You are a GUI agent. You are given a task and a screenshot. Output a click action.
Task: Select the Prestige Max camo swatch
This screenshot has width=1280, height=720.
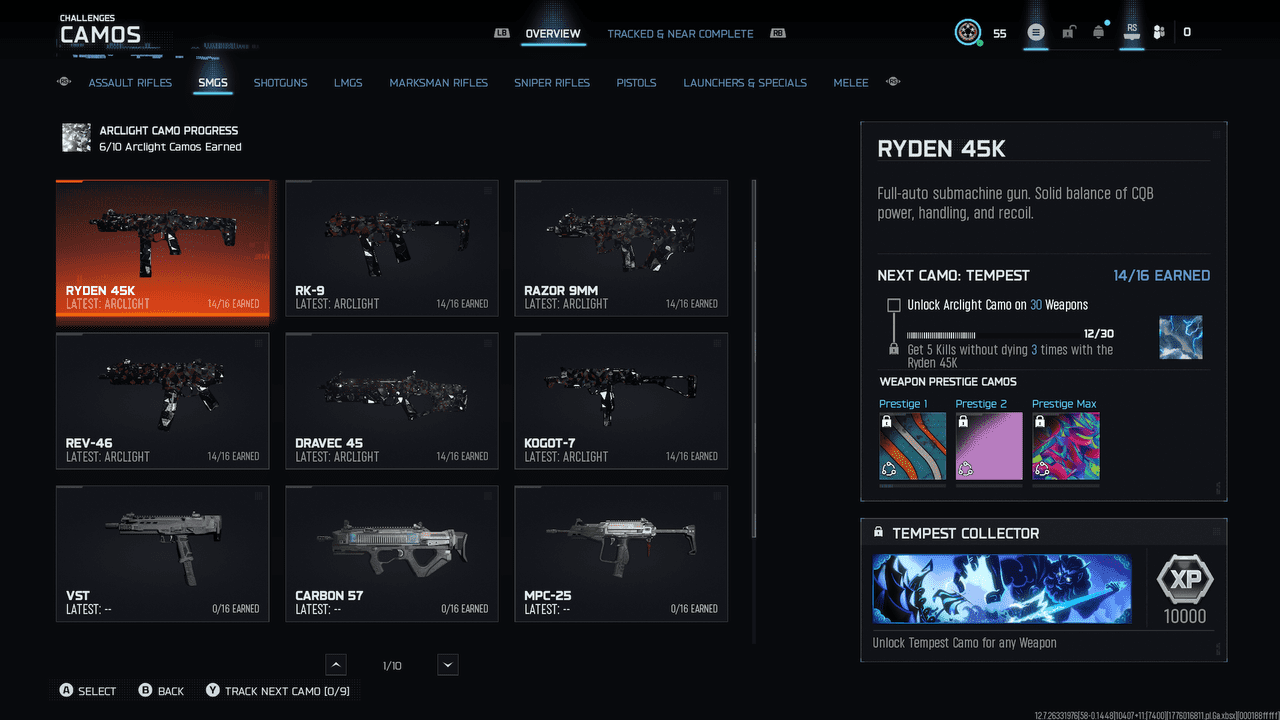1065,446
